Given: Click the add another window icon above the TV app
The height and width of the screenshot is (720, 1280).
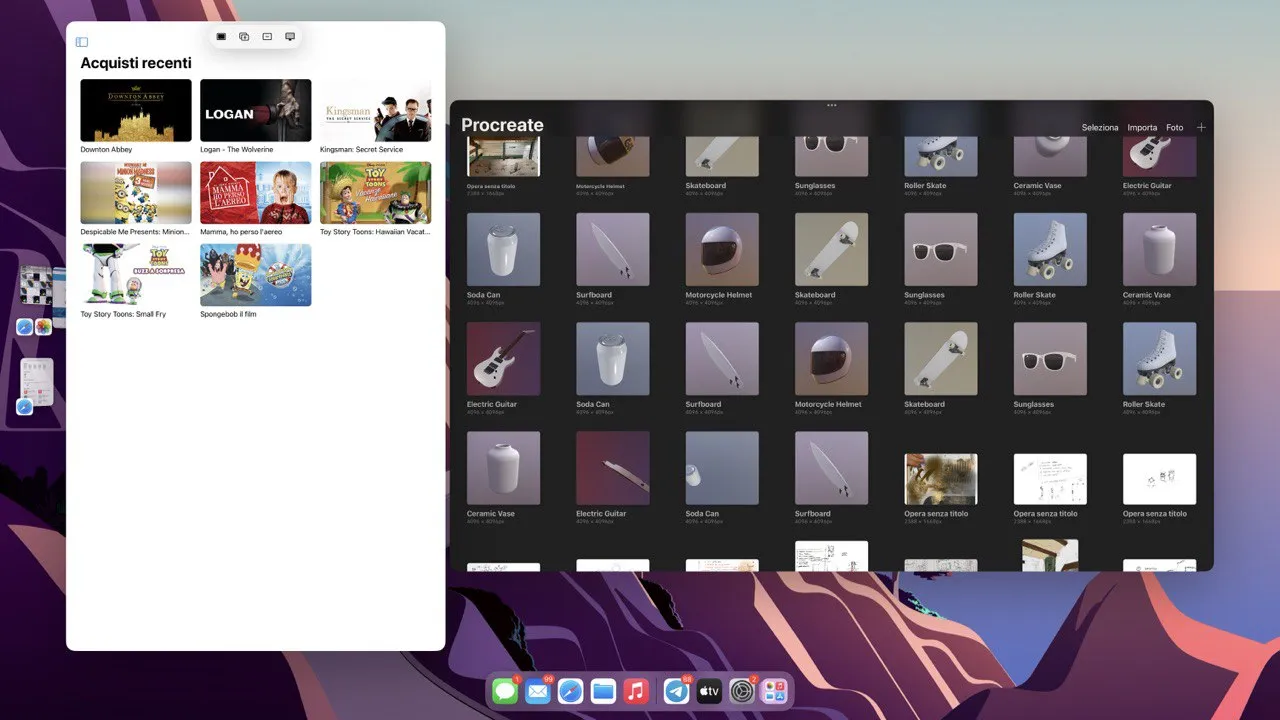Looking at the screenshot, I should click(x=243, y=36).
